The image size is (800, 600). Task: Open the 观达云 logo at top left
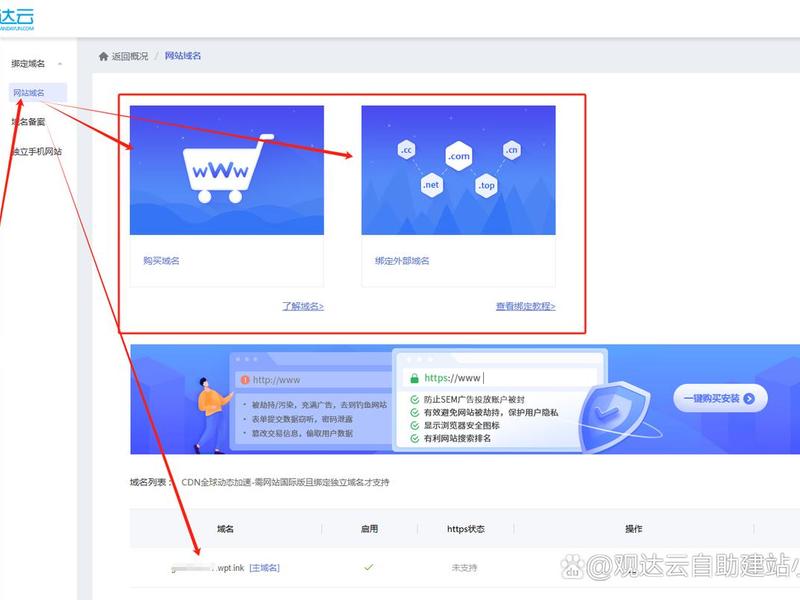click(17, 19)
